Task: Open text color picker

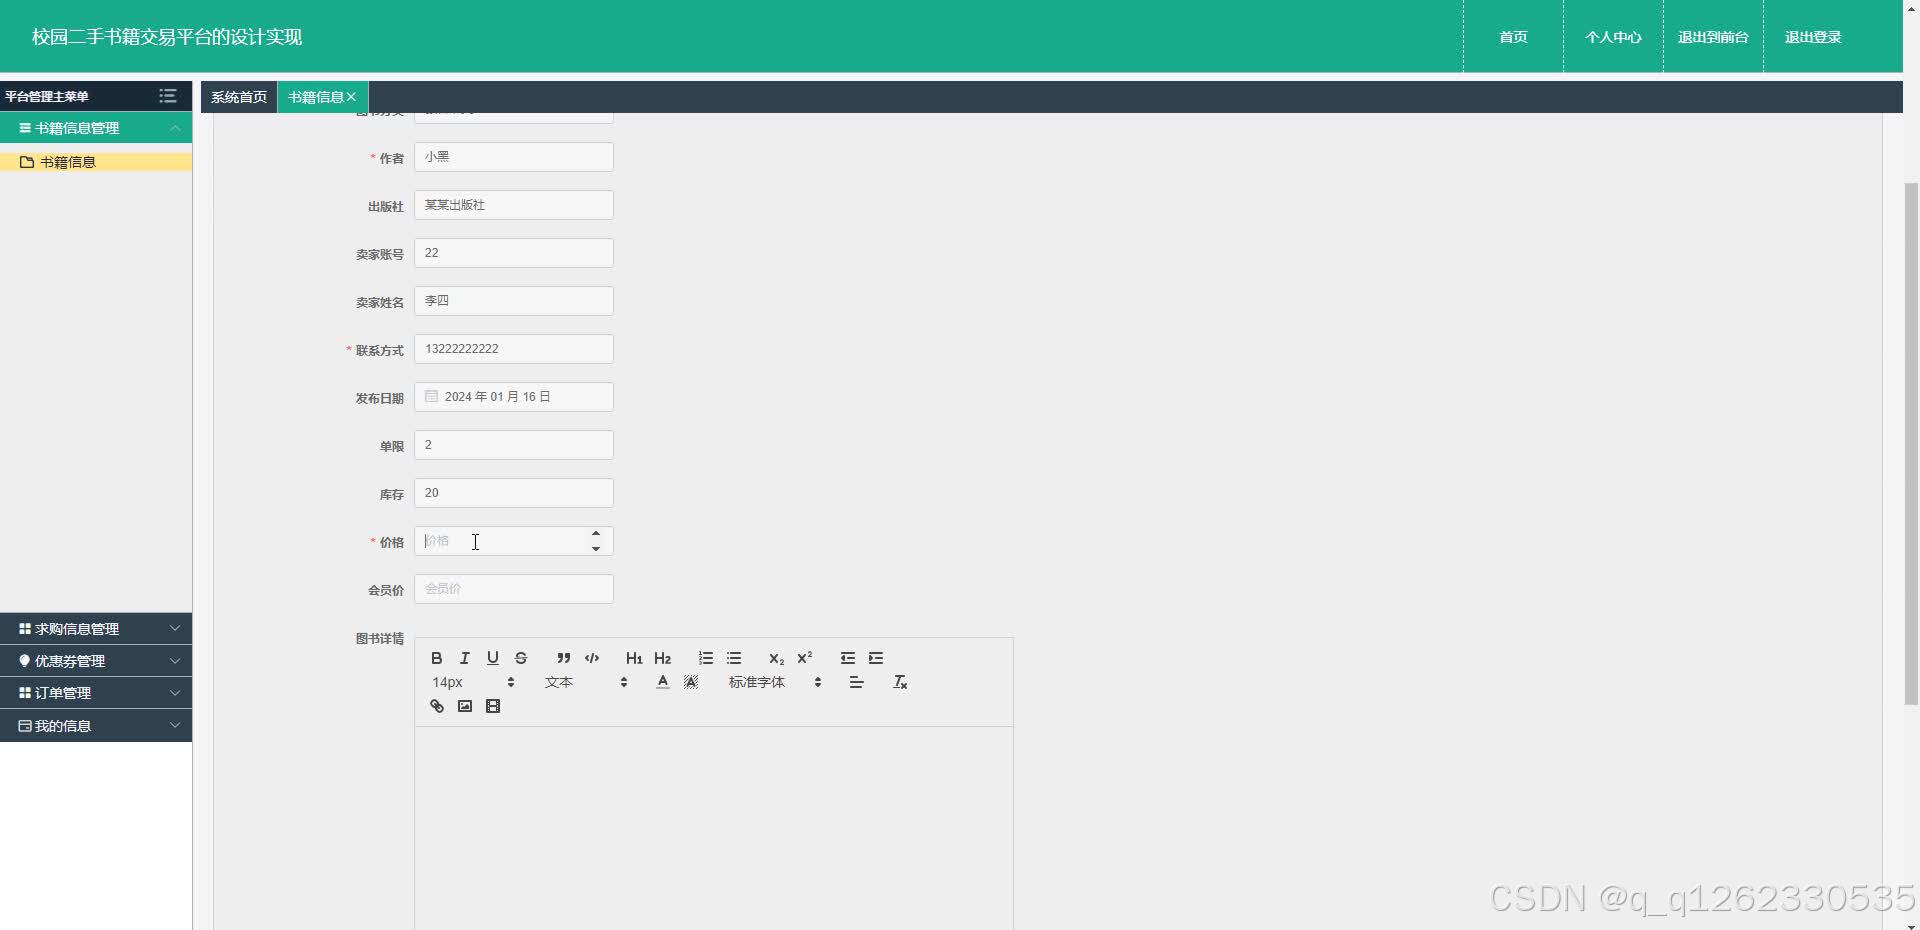Action: pyautogui.click(x=662, y=682)
